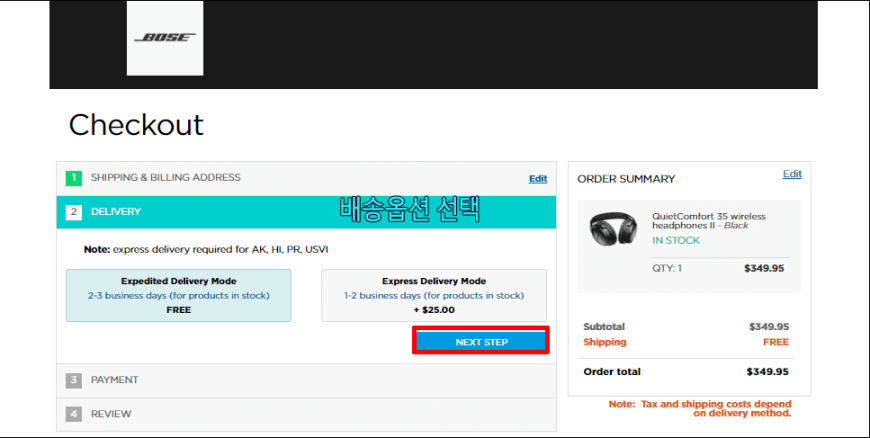The height and width of the screenshot is (438, 870).
Task: Click the step 2 Delivery number badge
Action: point(73,212)
